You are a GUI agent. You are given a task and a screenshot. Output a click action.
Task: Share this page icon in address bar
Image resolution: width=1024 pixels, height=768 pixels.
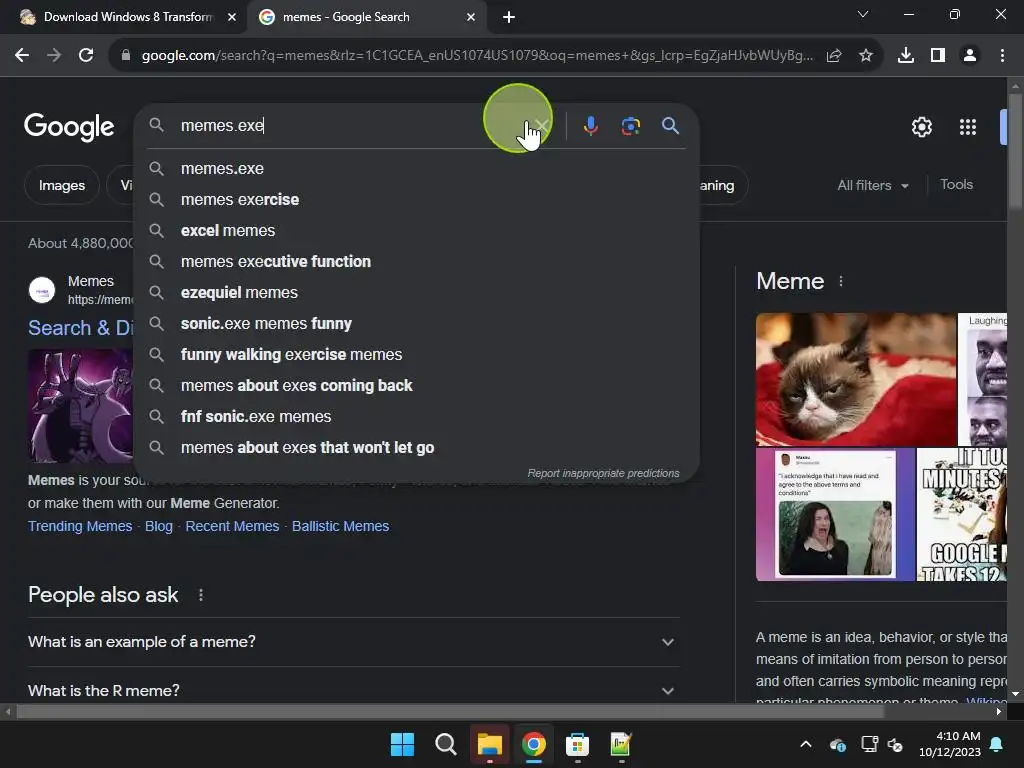click(834, 56)
